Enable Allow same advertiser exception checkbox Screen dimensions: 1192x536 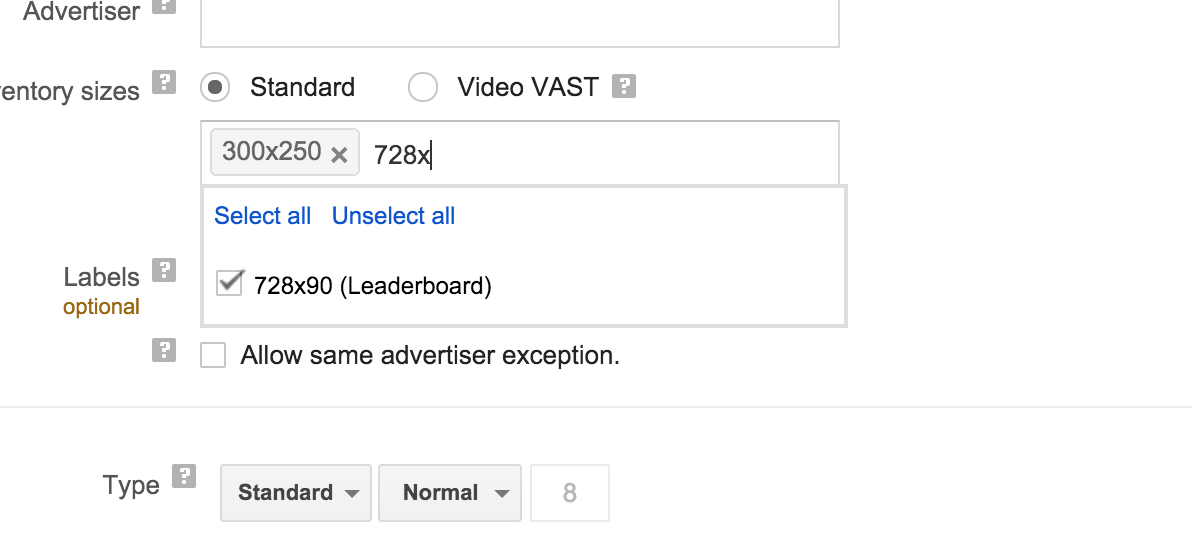pos(213,355)
